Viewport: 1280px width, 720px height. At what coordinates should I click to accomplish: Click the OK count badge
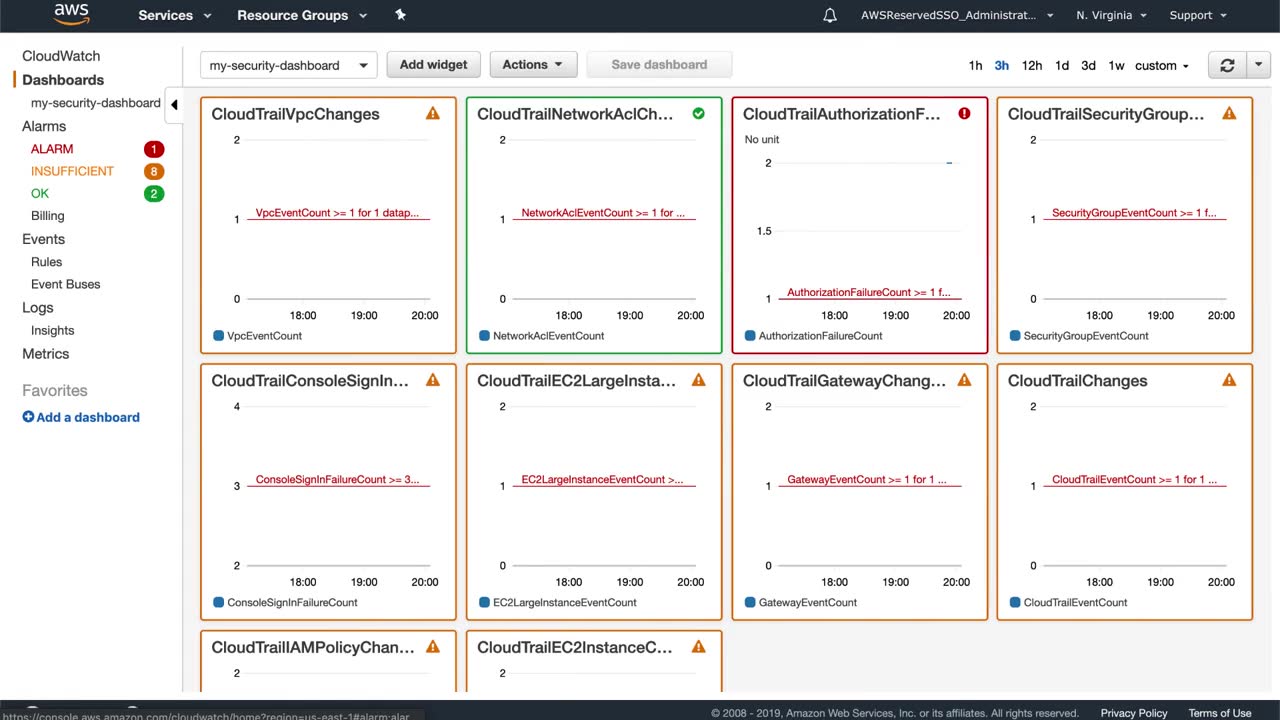153,193
